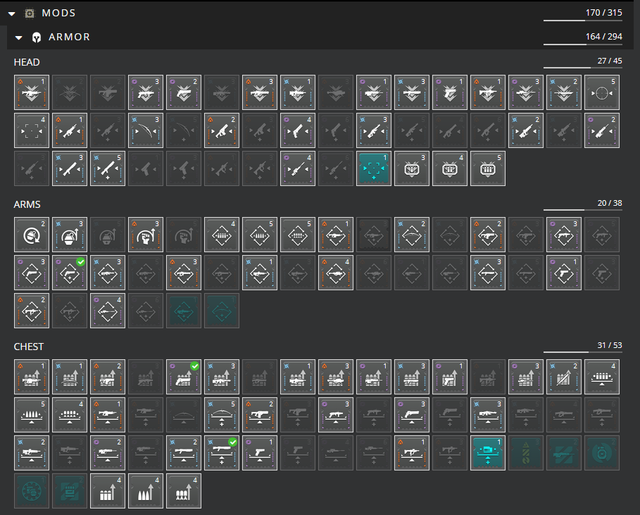Select the first solar mod in Head section
This screenshot has width=640, height=515.
pos(31,92)
